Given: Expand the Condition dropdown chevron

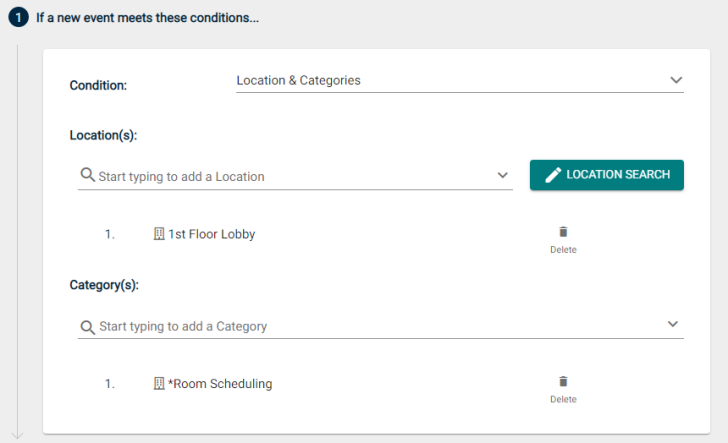Looking at the screenshot, I should click(x=676, y=80).
